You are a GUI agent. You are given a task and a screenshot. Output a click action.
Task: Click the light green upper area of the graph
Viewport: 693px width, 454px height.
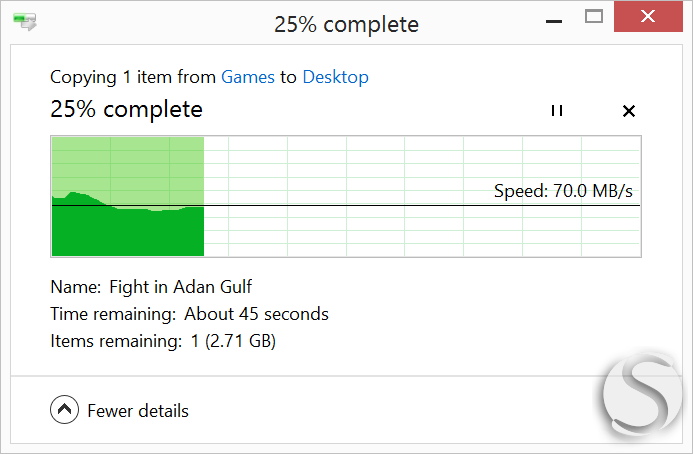pyautogui.click(x=128, y=166)
